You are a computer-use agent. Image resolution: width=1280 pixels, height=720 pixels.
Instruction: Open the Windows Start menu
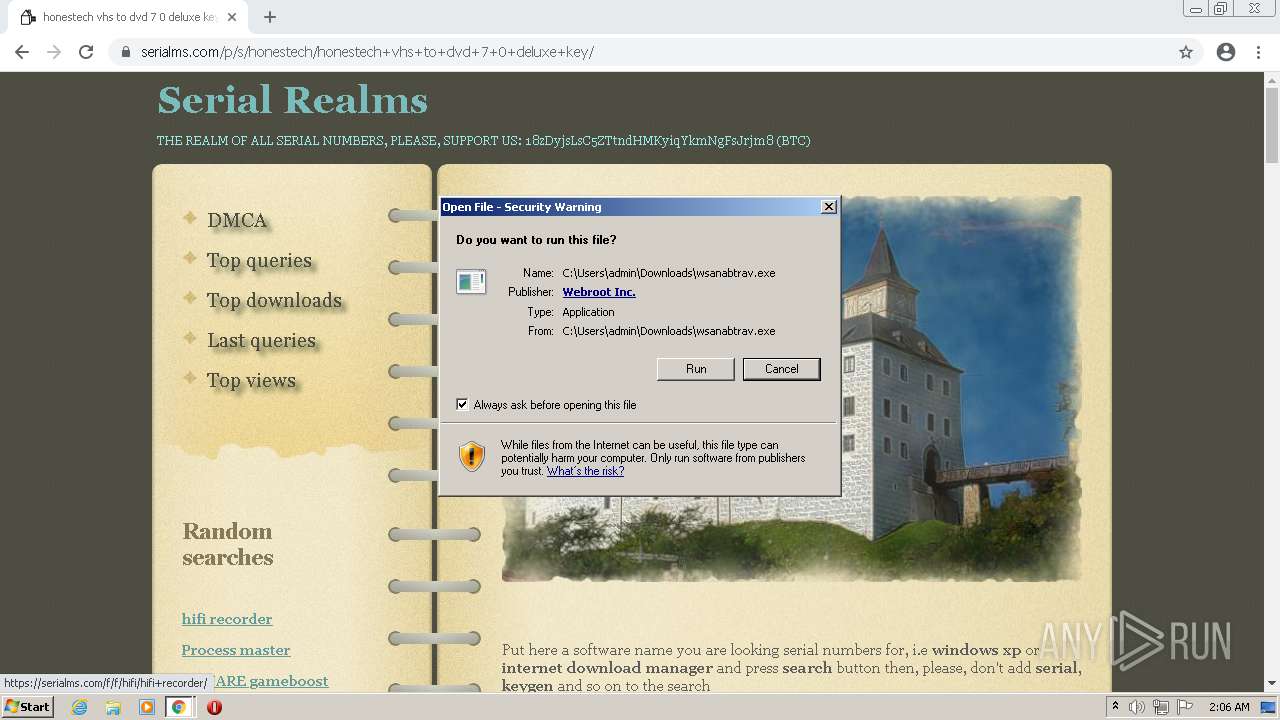coord(28,707)
